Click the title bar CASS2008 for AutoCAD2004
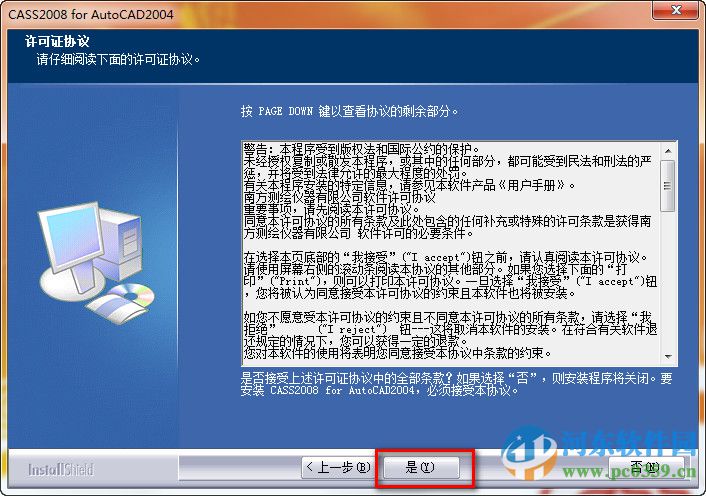706x496 pixels. point(91,14)
